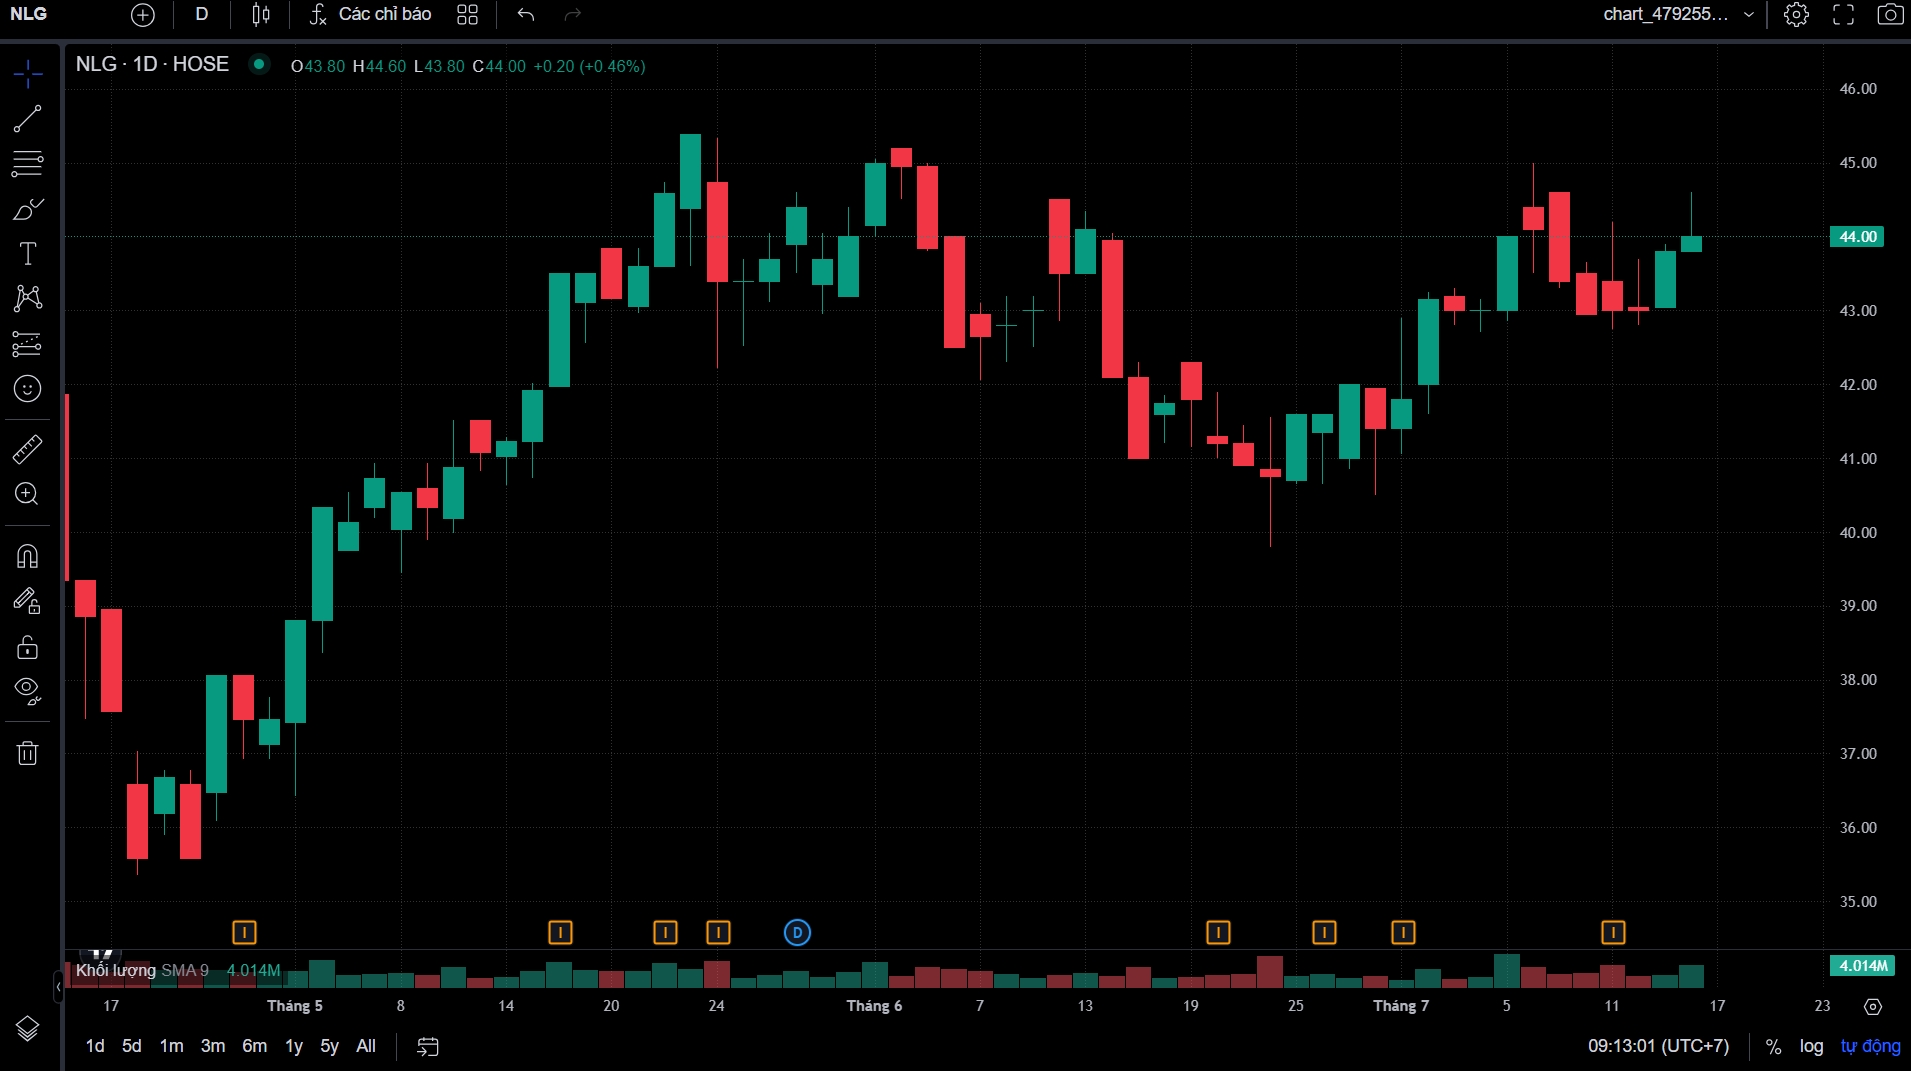
Task: Open the D interval selector
Action: (202, 15)
